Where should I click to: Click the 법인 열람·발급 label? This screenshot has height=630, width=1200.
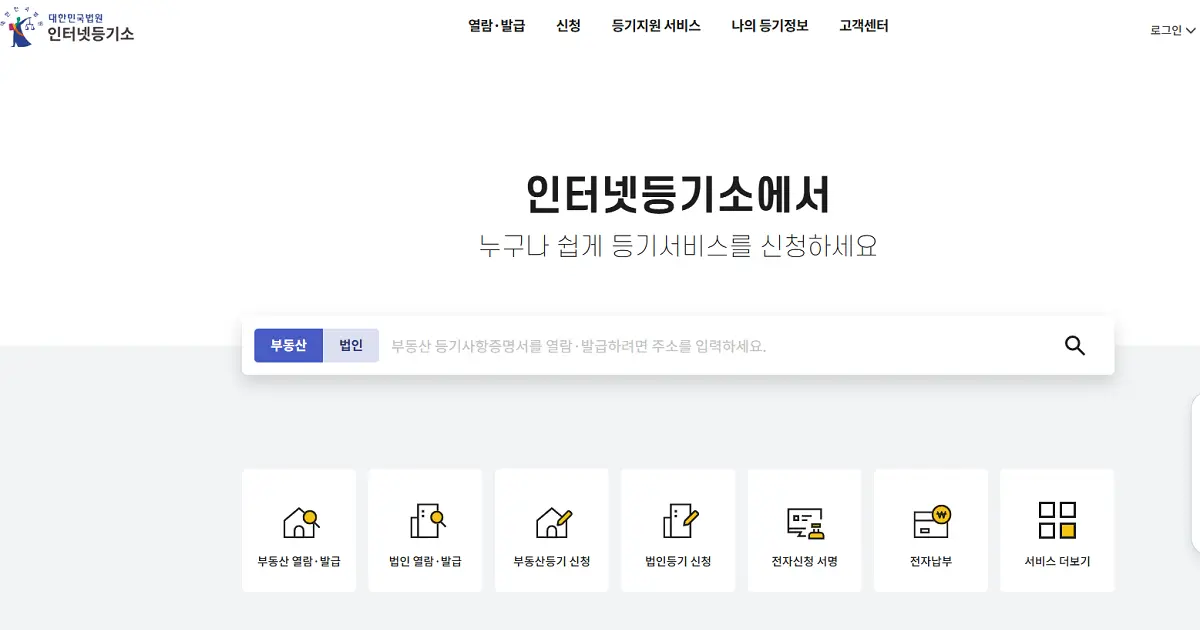pyautogui.click(x=425, y=562)
